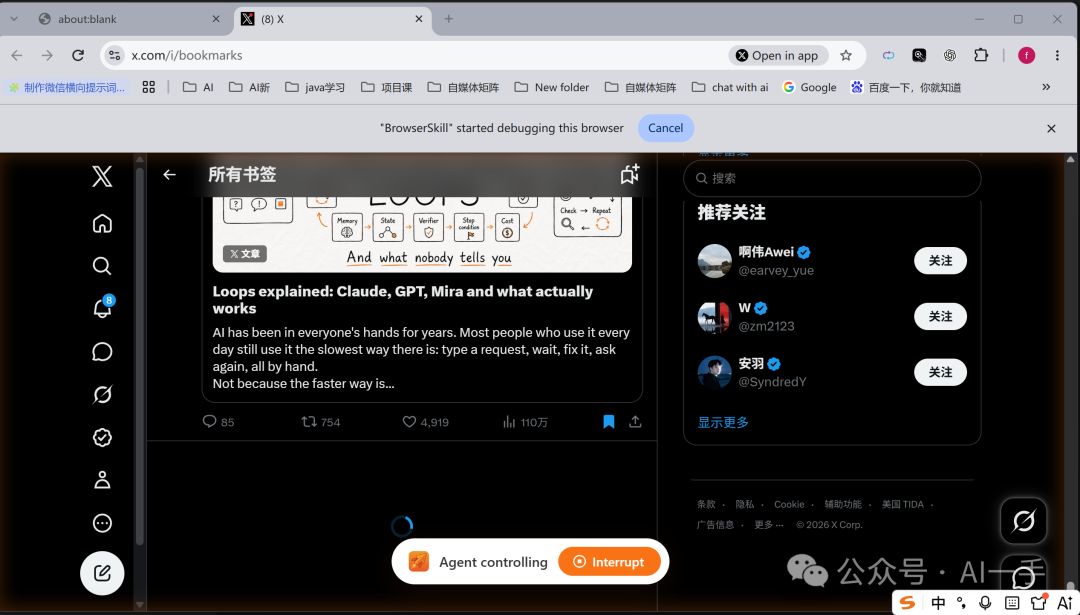
Task: Interrupt the agent control
Action: click(x=610, y=562)
